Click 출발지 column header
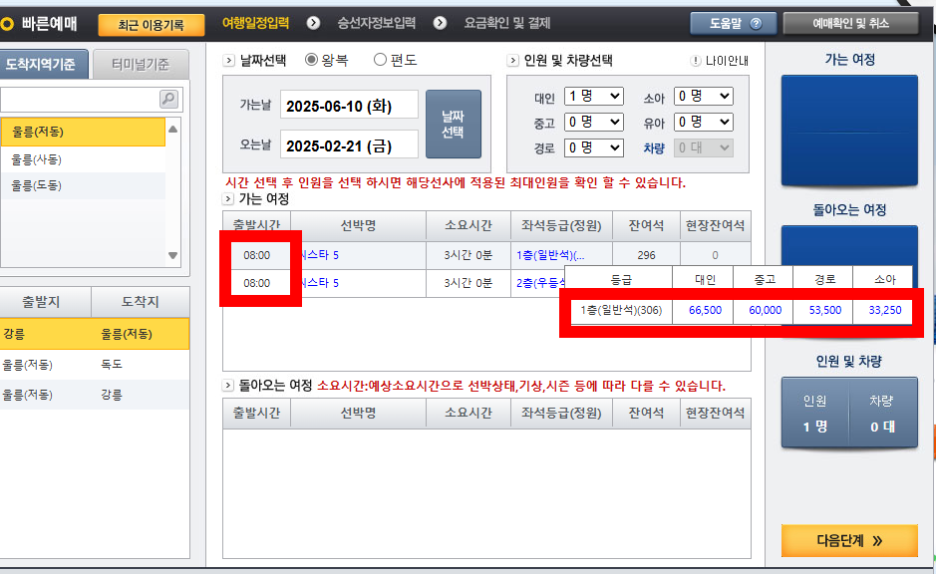This screenshot has width=936, height=574. point(45,302)
